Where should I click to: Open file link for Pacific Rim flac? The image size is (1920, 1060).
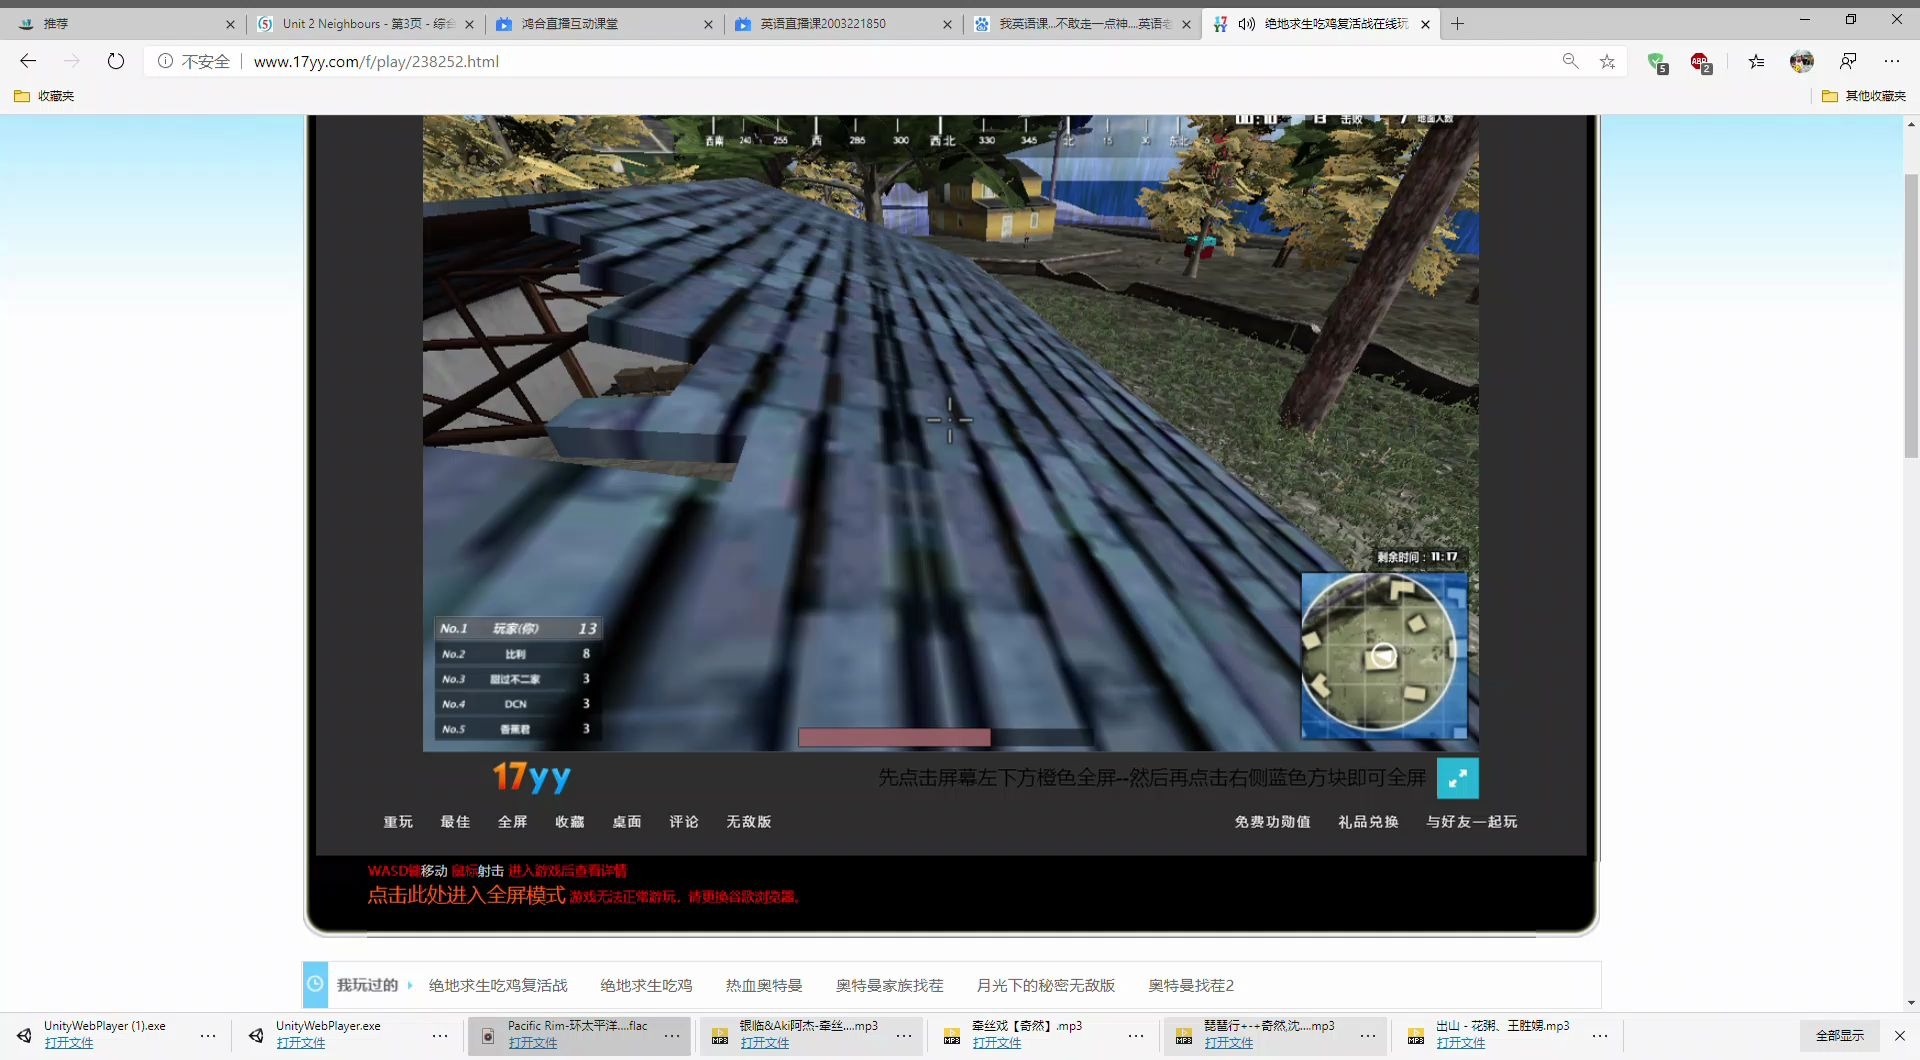point(532,1042)
